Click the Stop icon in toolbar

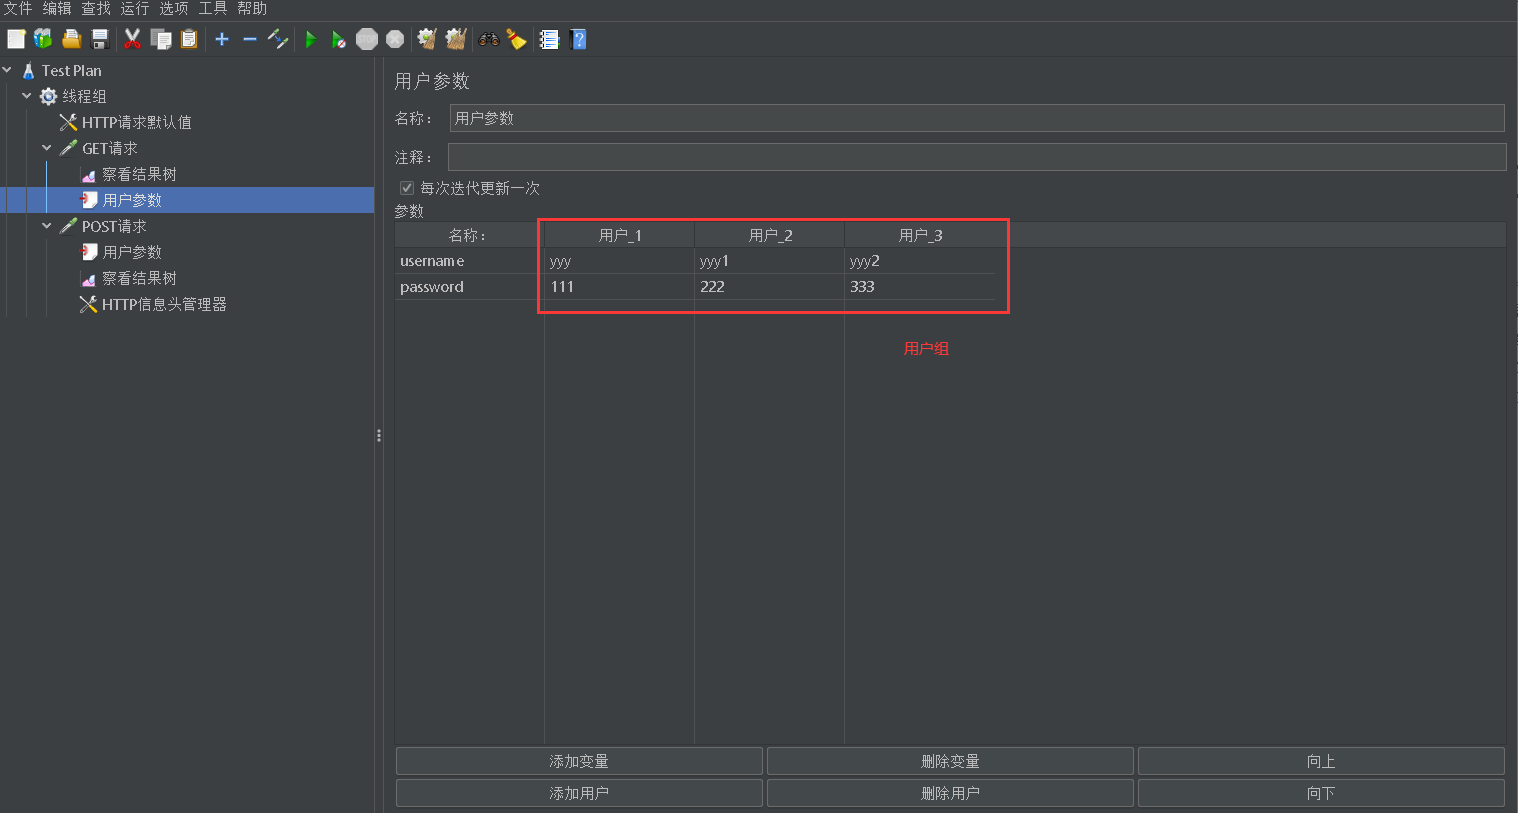pyautogui.click(x=367, y=39)
